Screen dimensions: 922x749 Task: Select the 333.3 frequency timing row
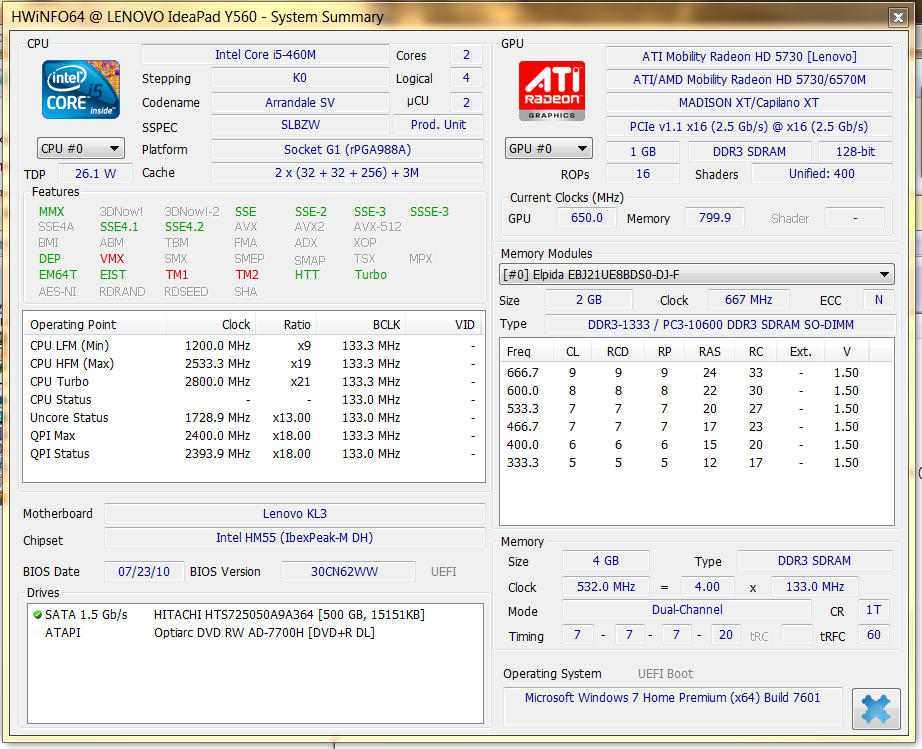click(x=697, y=463)
